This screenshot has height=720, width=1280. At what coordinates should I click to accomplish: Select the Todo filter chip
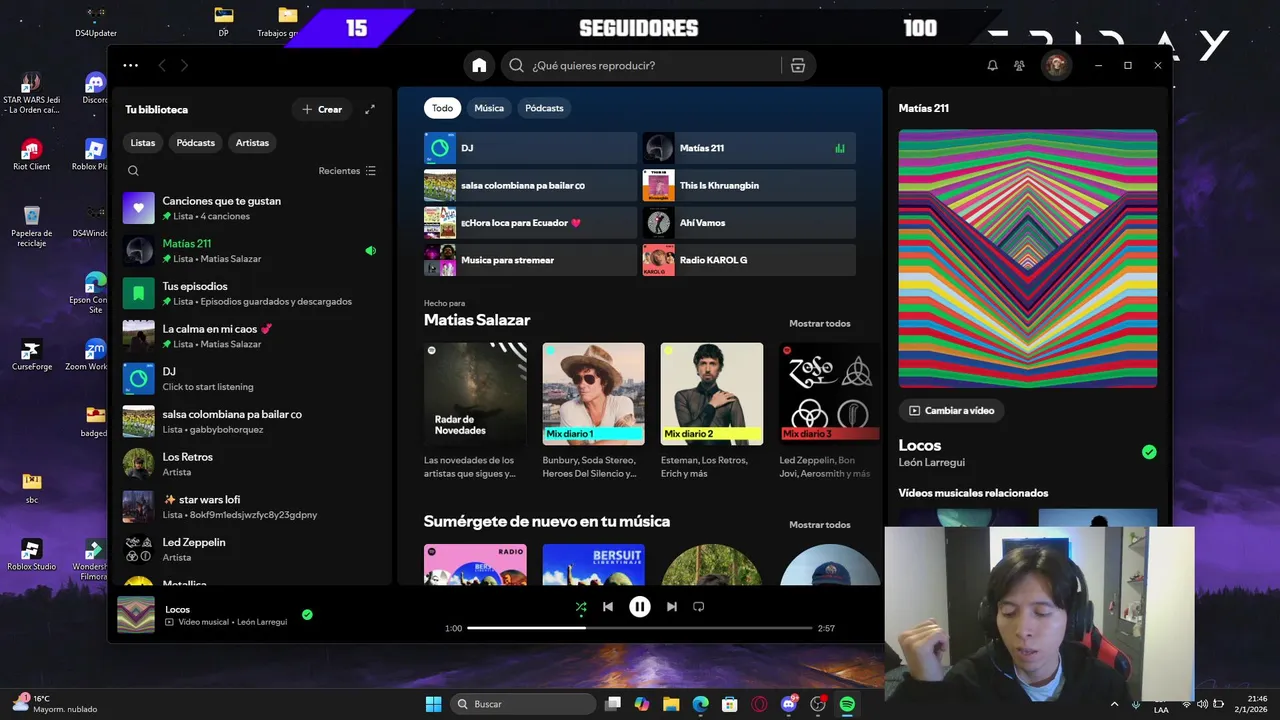(442, 108)
